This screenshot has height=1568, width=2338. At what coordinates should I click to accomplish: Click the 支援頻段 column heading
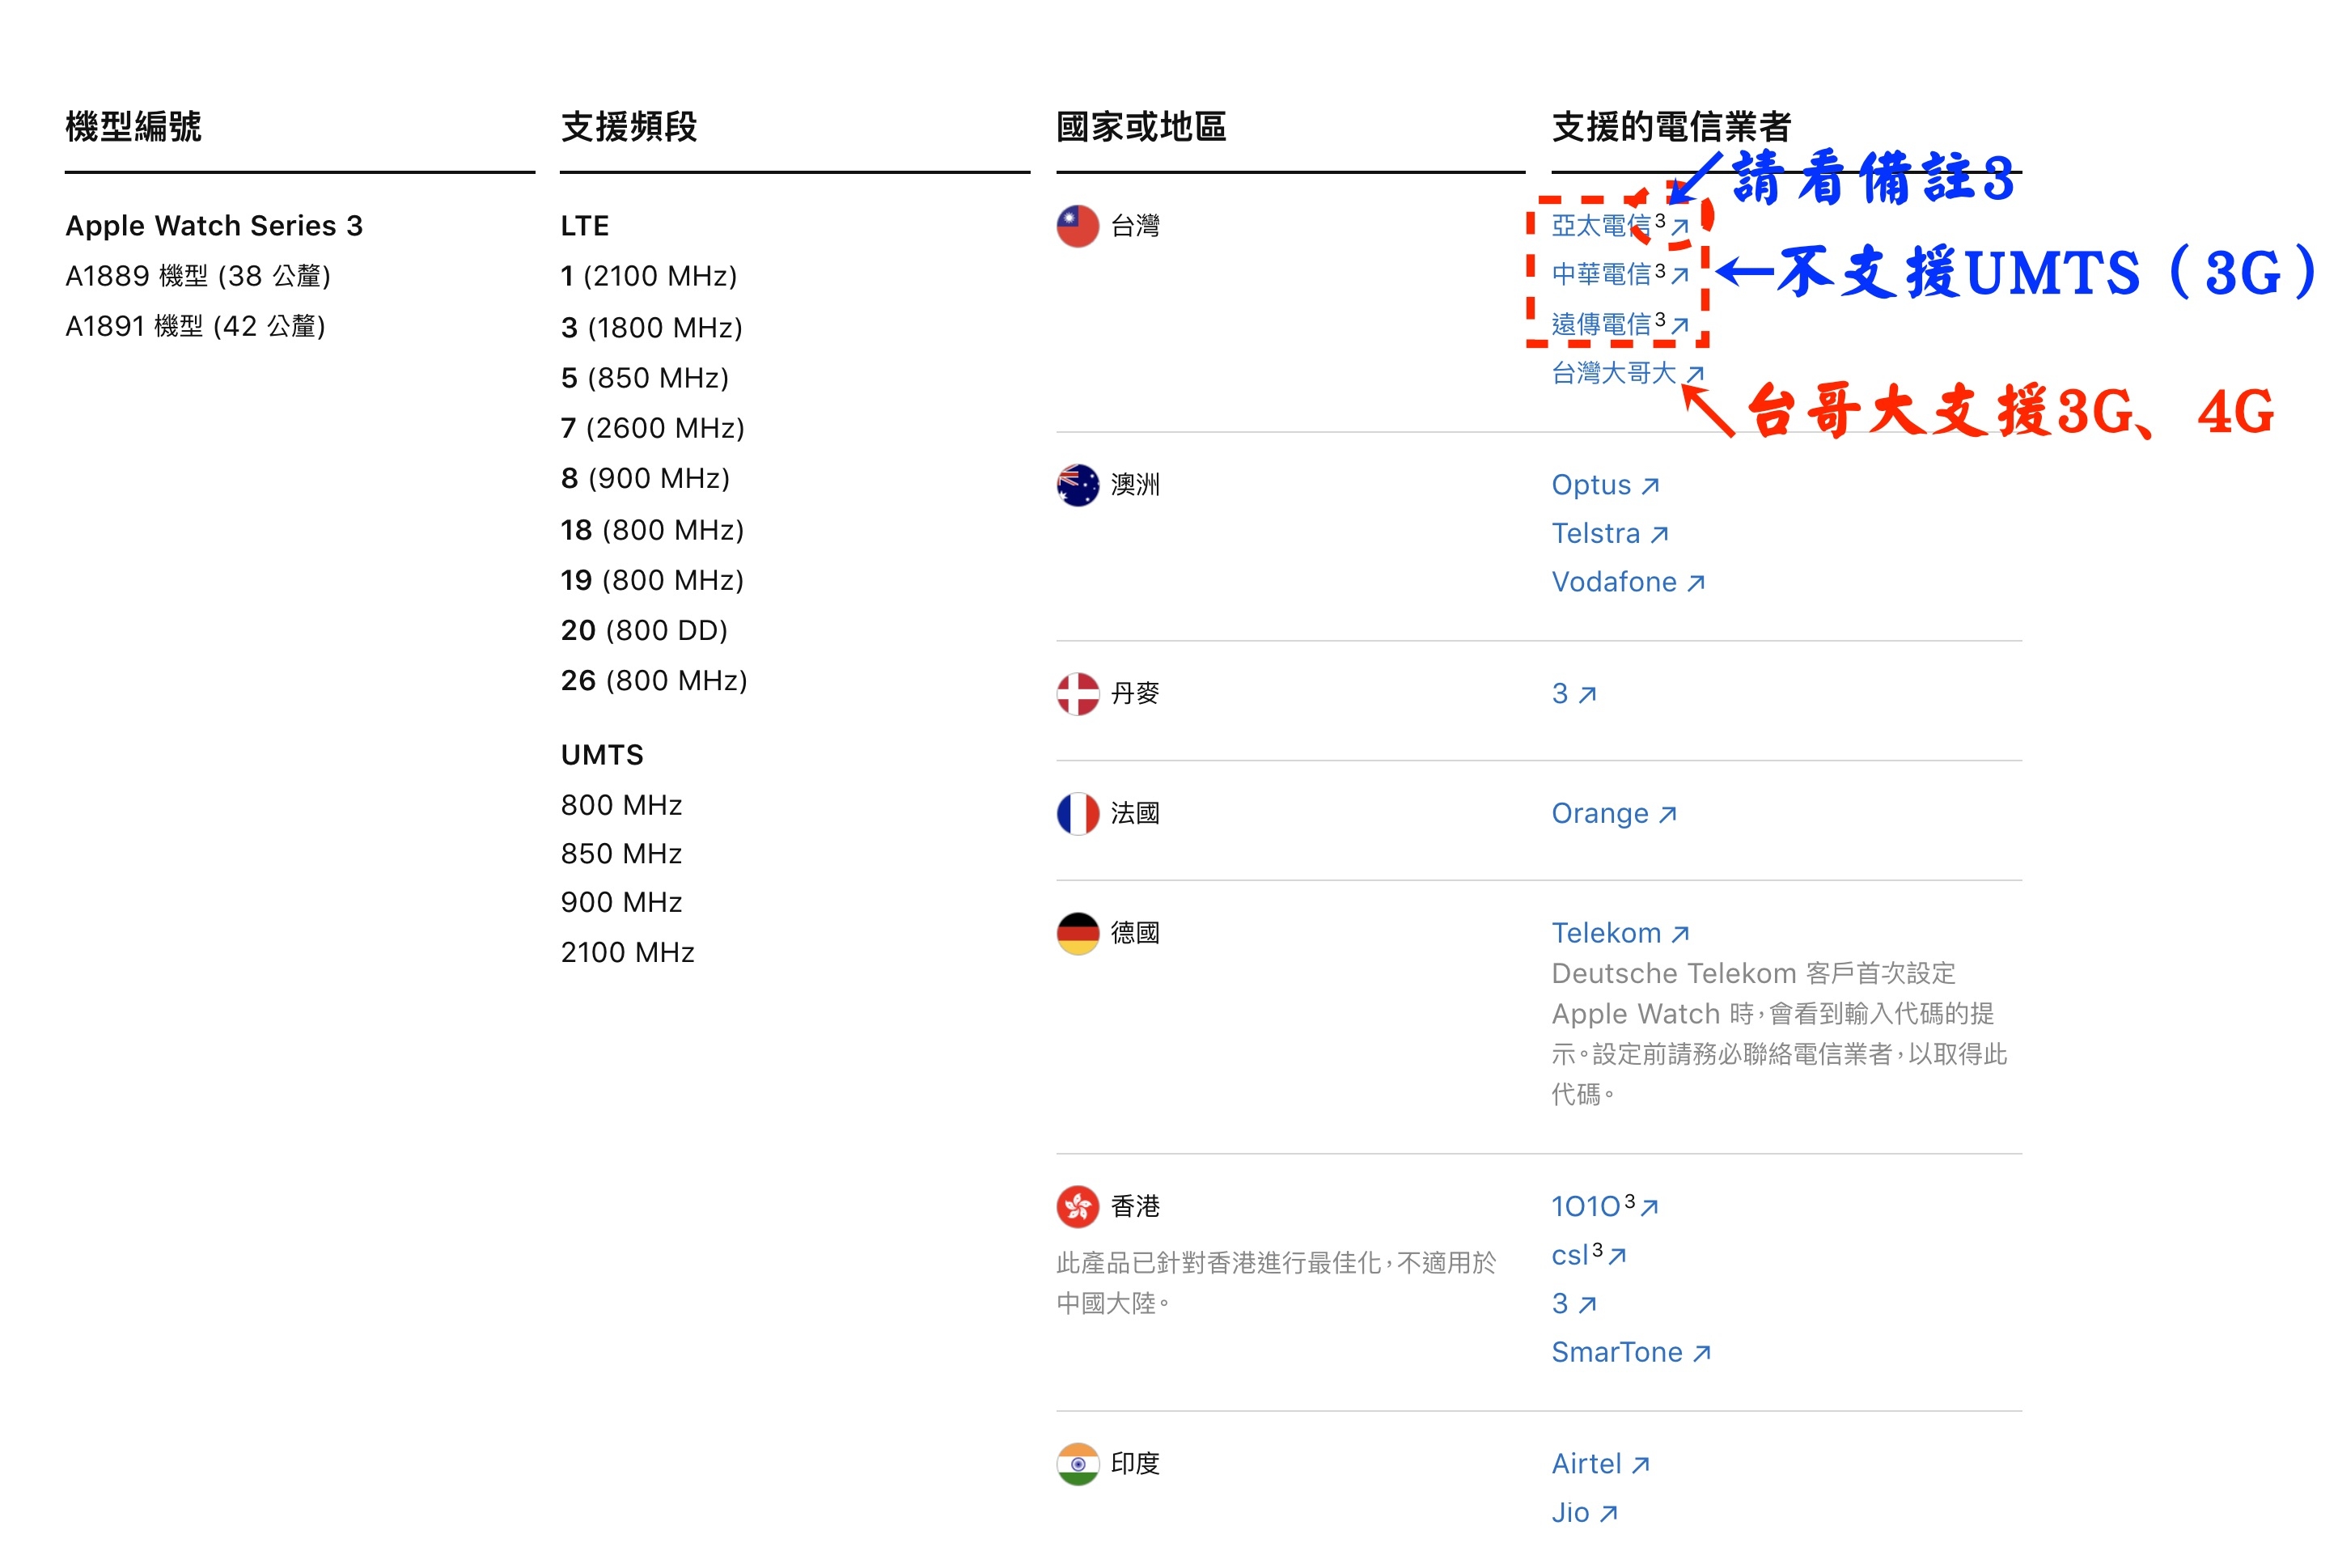pos(629,127)
